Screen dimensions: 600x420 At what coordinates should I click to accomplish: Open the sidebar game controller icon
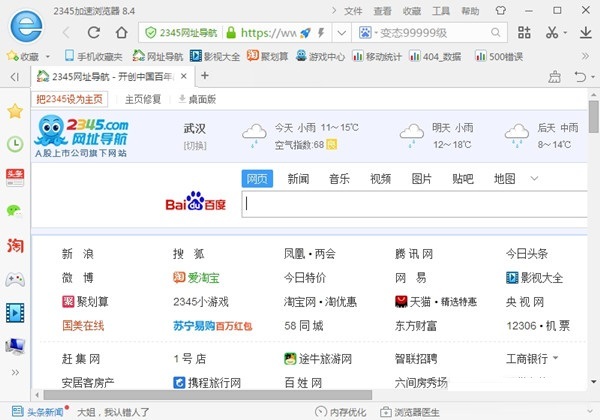[x=15, y=280]
